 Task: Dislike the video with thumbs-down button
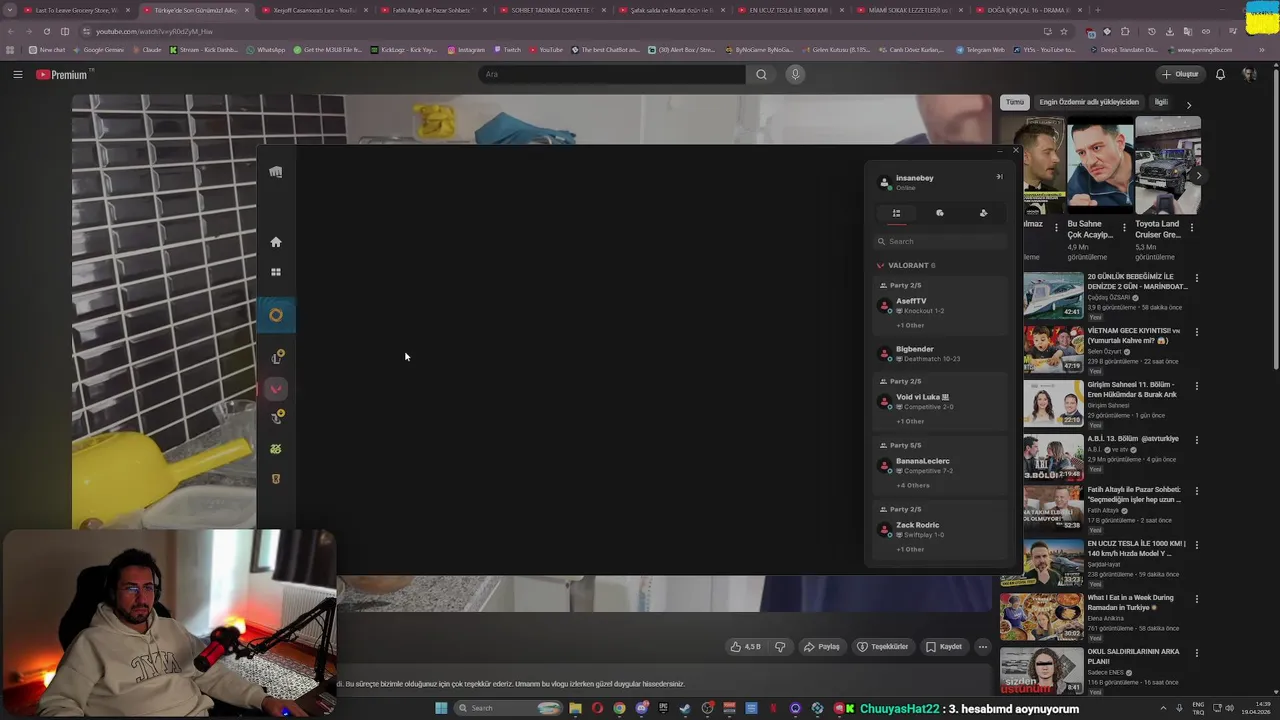(x=780, y=647)
